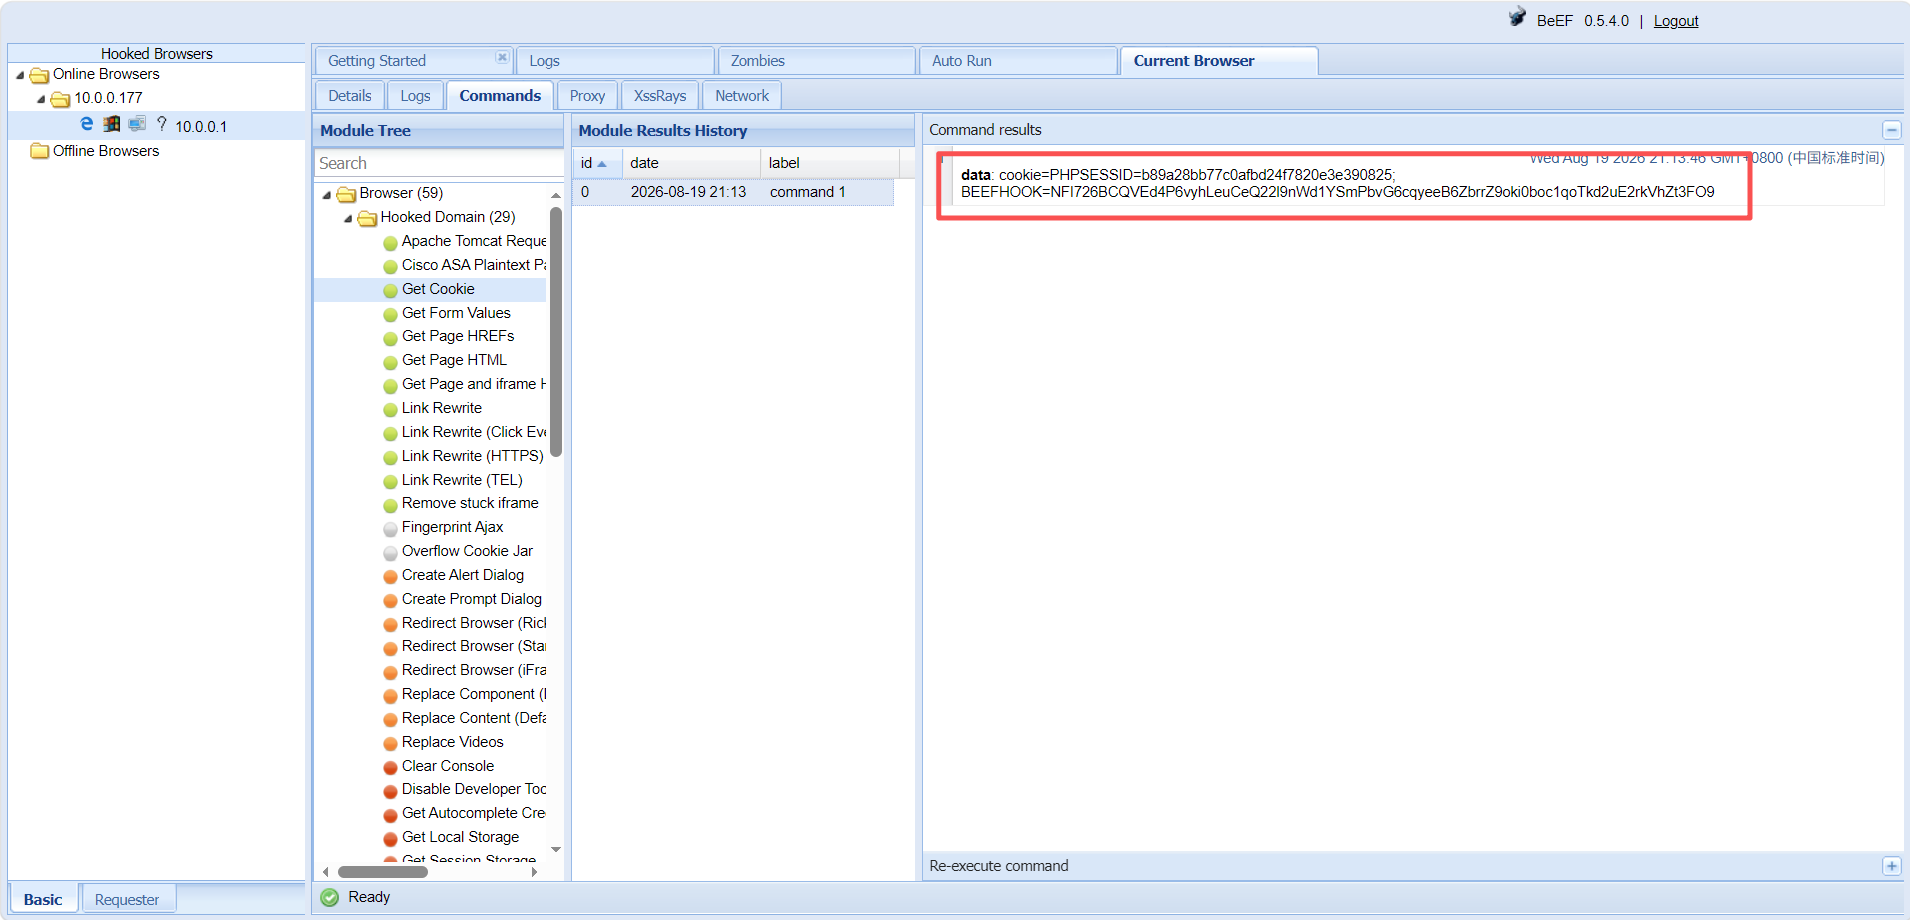Select the Remove stuck iframe module
The height and width of the screenshot is (920, 1910).
pyautogui.click(x=470, y=503)
